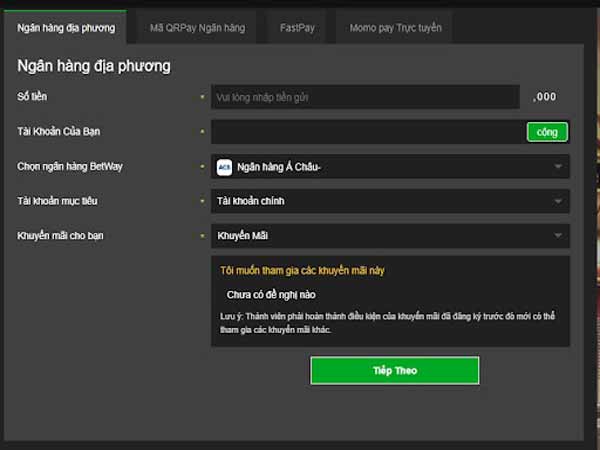Expand the Tài khoản mục tiêu combo box
This screenshot has height=450, width=600.
pos(390,202)
